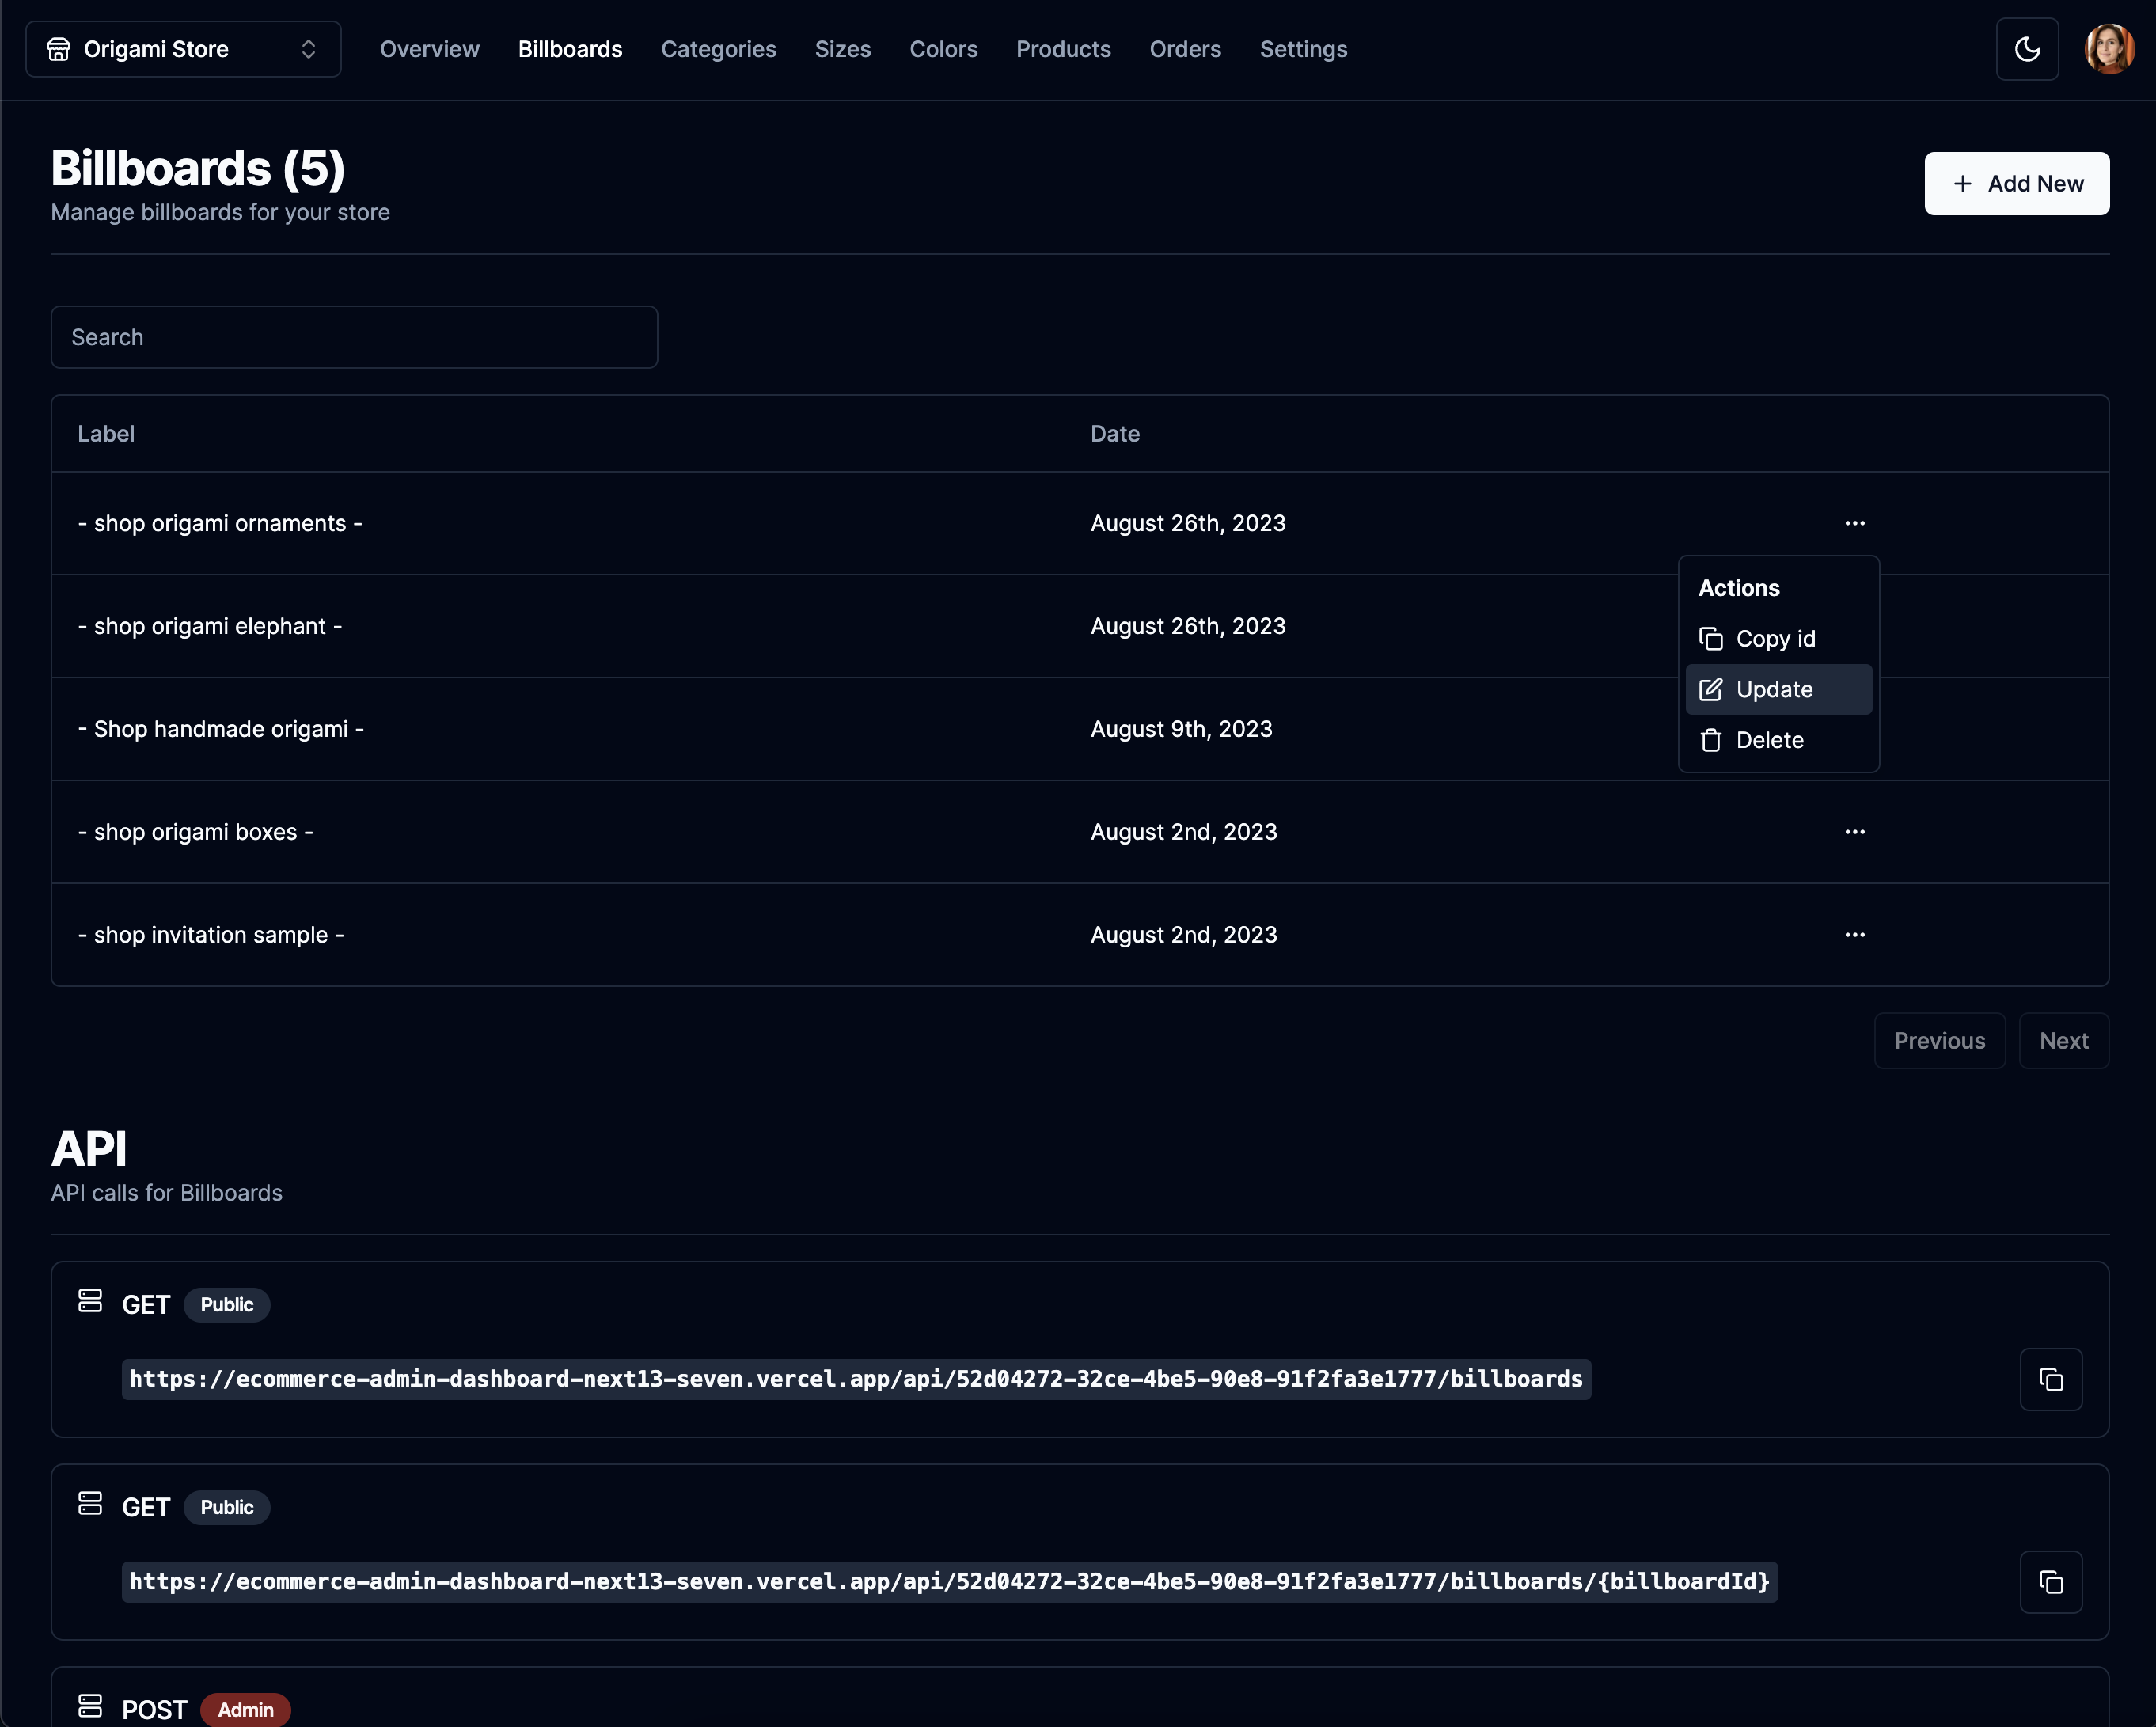Choose Delete in the Actions menu
This screenshot has width=2156, height=1727.
pyautogui.click(x=1770, y=741)
